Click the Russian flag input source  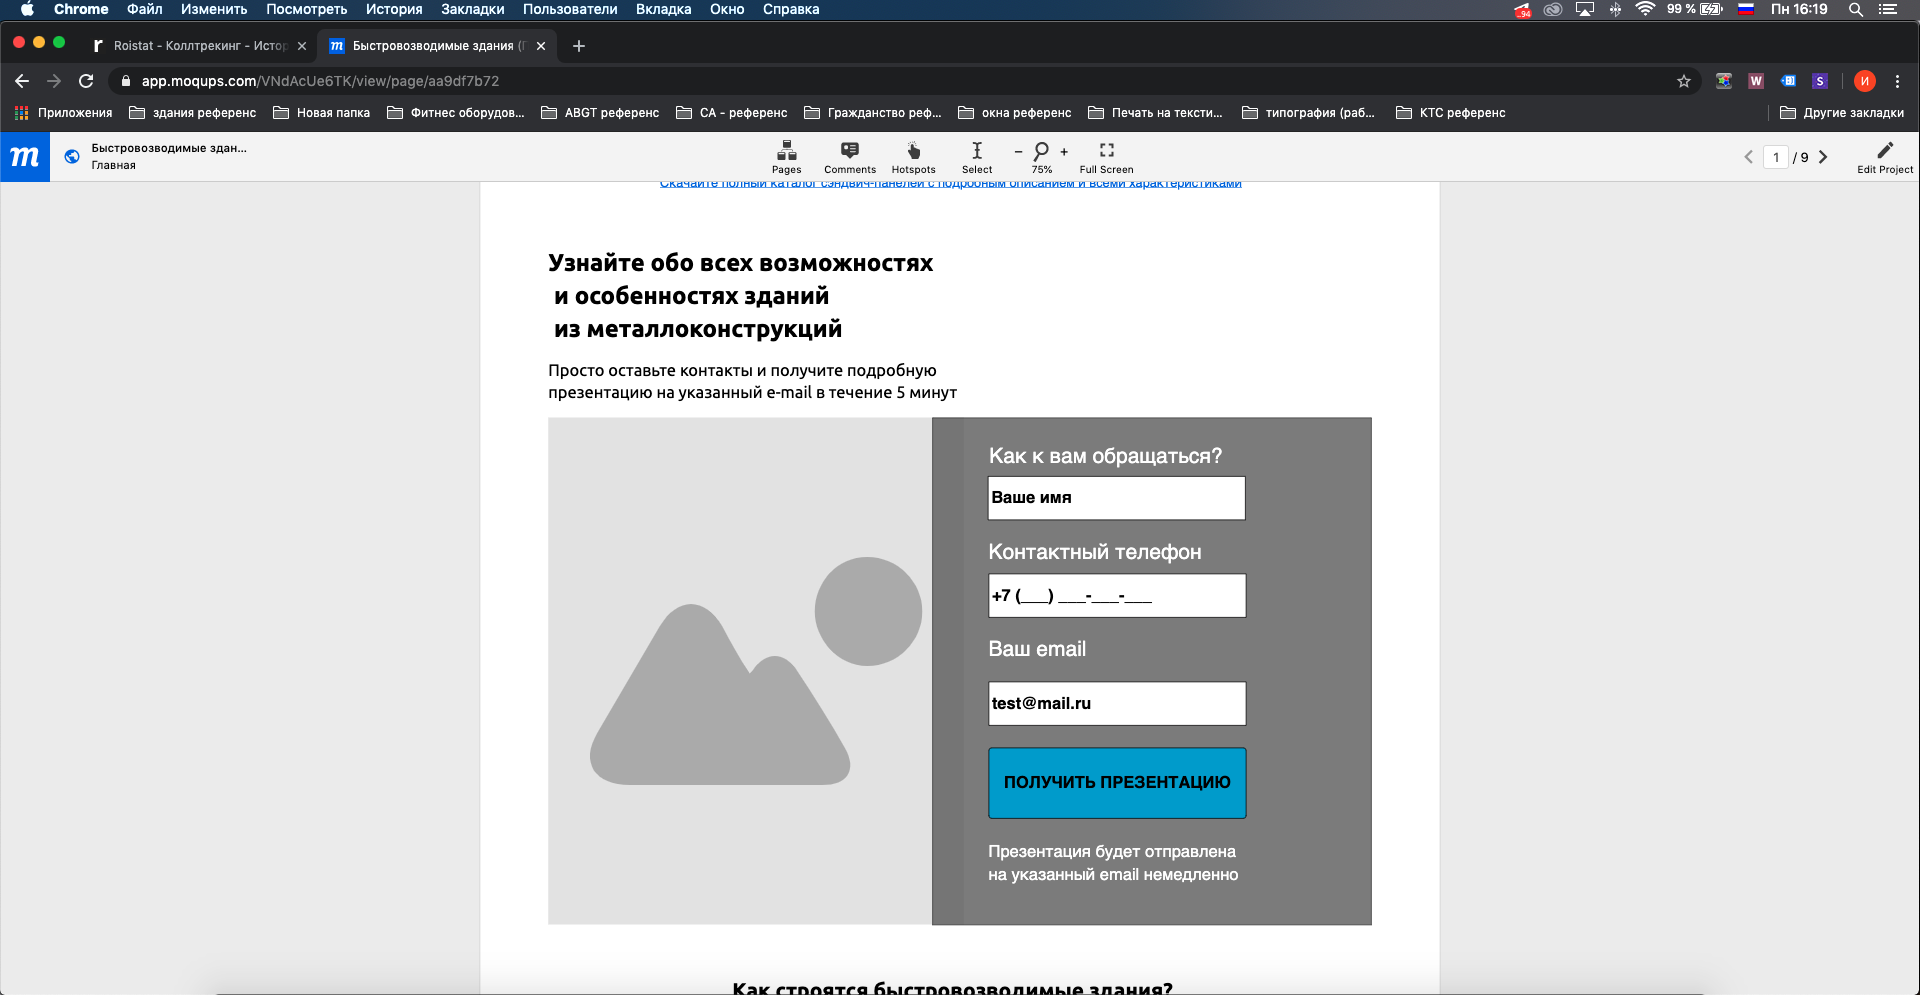pos(1746,9)
